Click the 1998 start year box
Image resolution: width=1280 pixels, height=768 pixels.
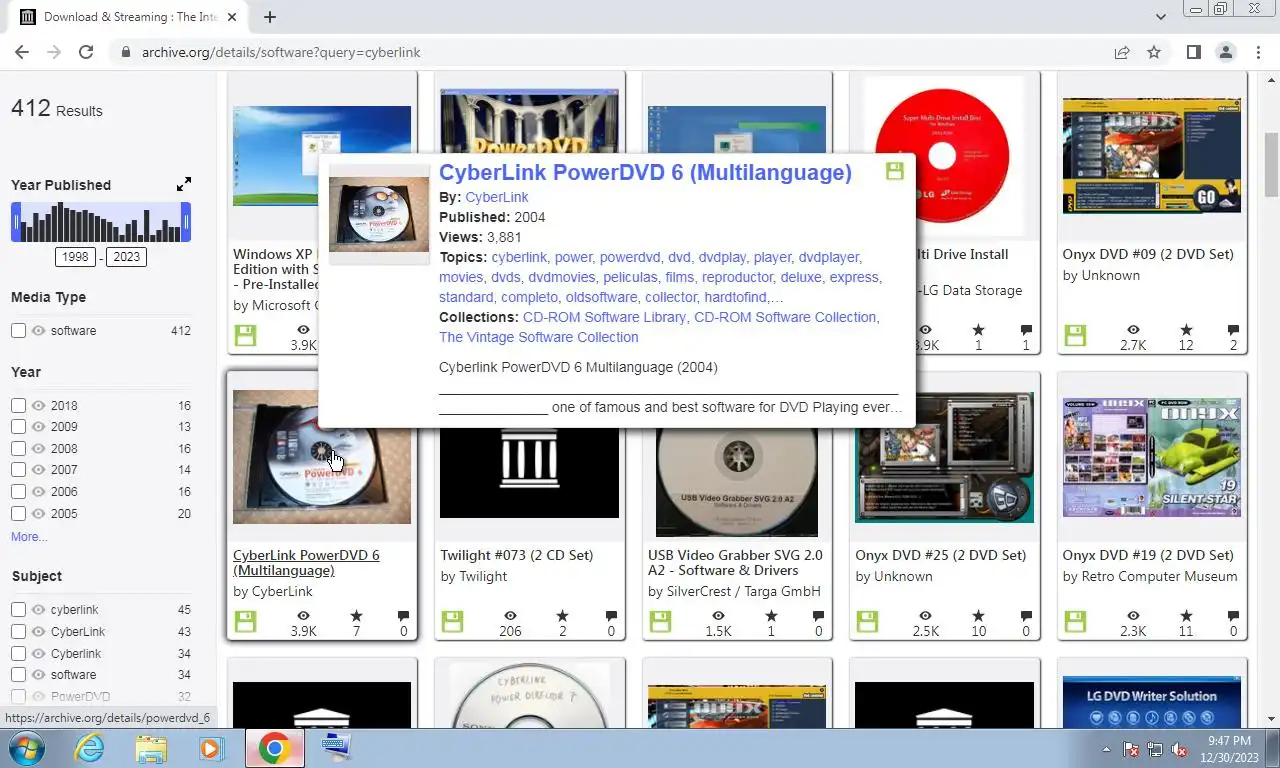pyautogui.click(x=76, y=257)
